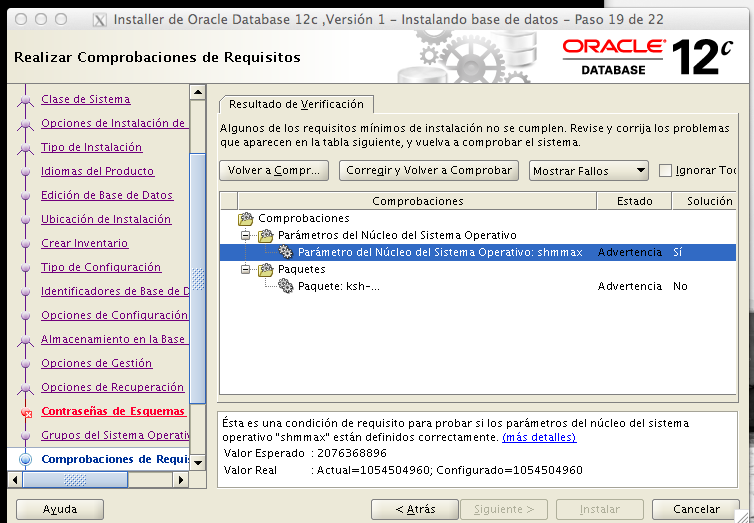Click the red error icon beside Contraseñas de Esquemas

point(26,412)
